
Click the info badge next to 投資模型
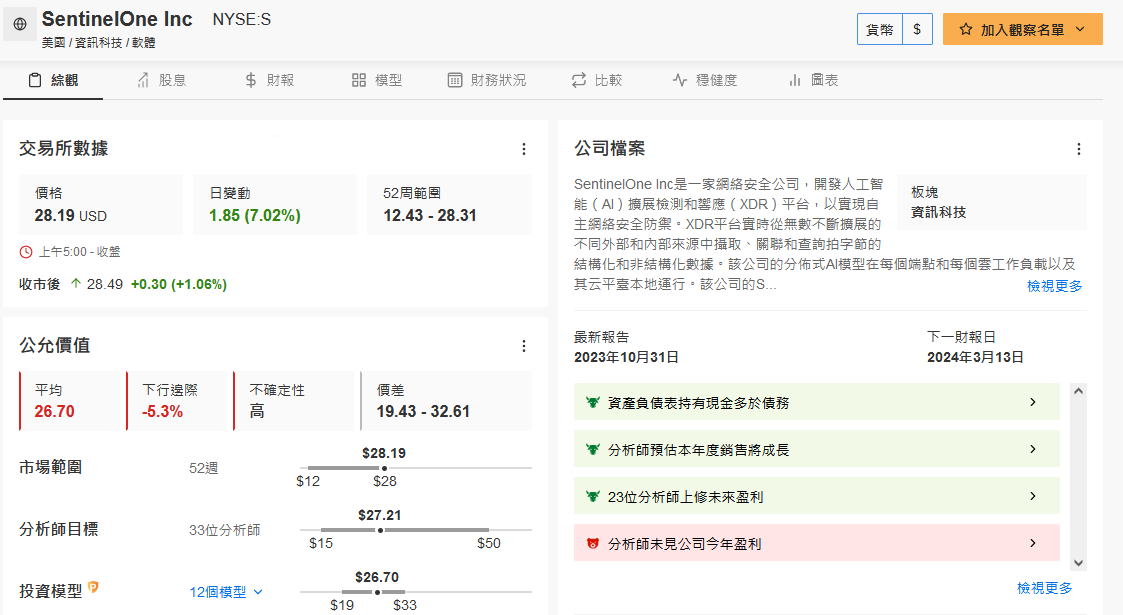(93, 588)
